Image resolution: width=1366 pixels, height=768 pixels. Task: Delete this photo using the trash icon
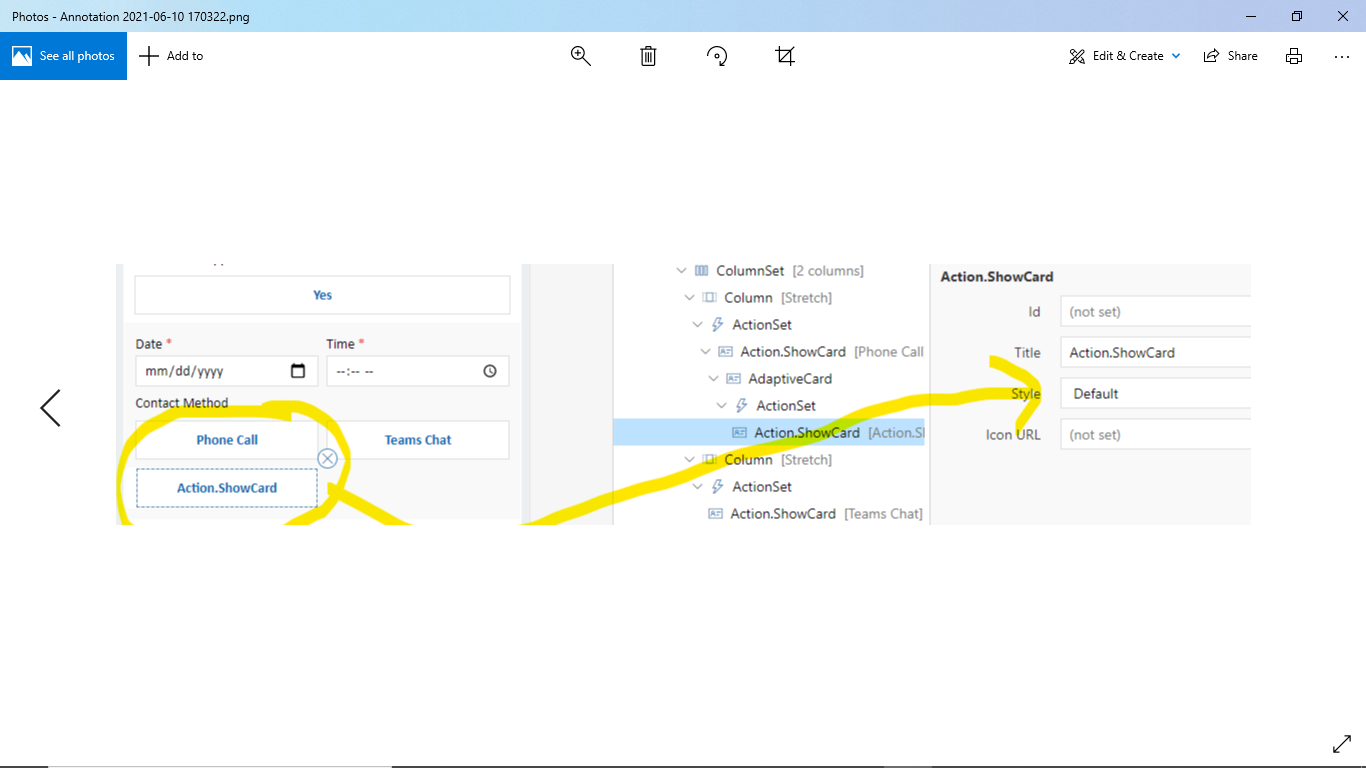click(x=647, y=56)
